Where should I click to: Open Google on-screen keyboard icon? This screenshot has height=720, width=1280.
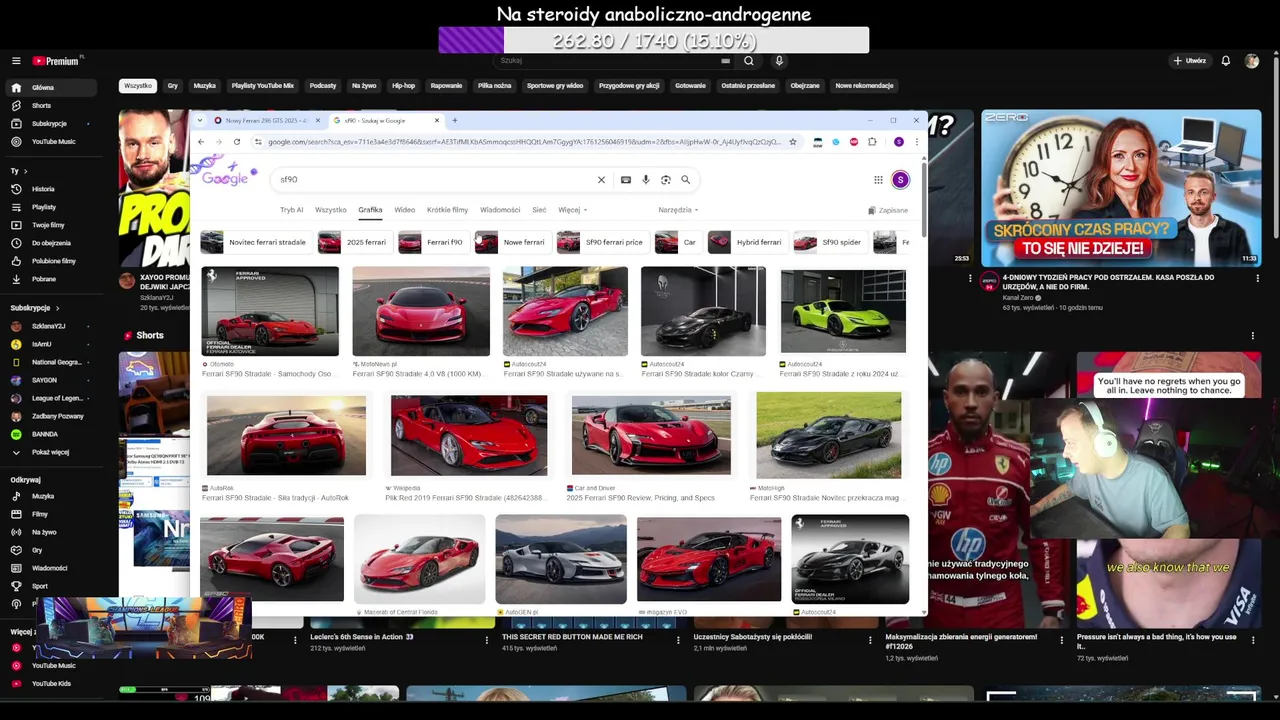point(626,180)
